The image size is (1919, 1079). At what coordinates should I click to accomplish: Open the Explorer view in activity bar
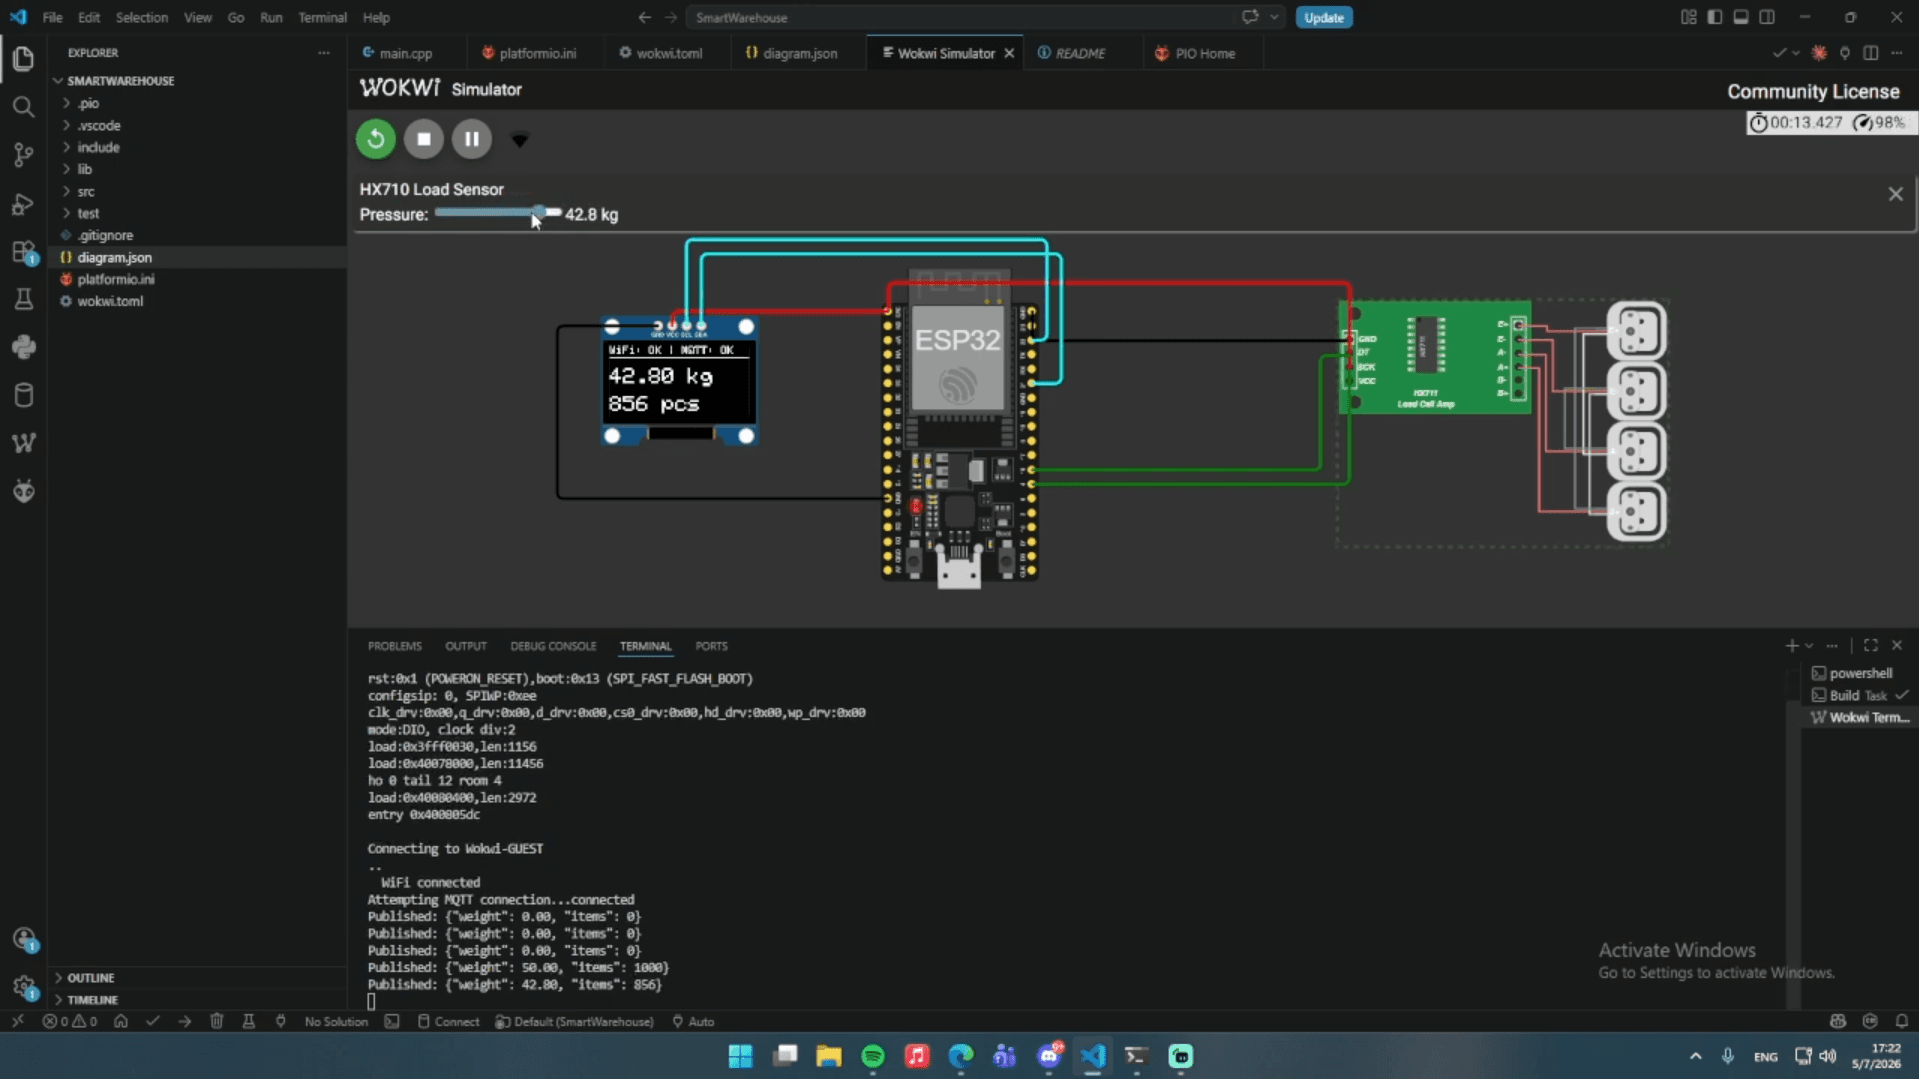pyautogui.click(x=23, y=59)
